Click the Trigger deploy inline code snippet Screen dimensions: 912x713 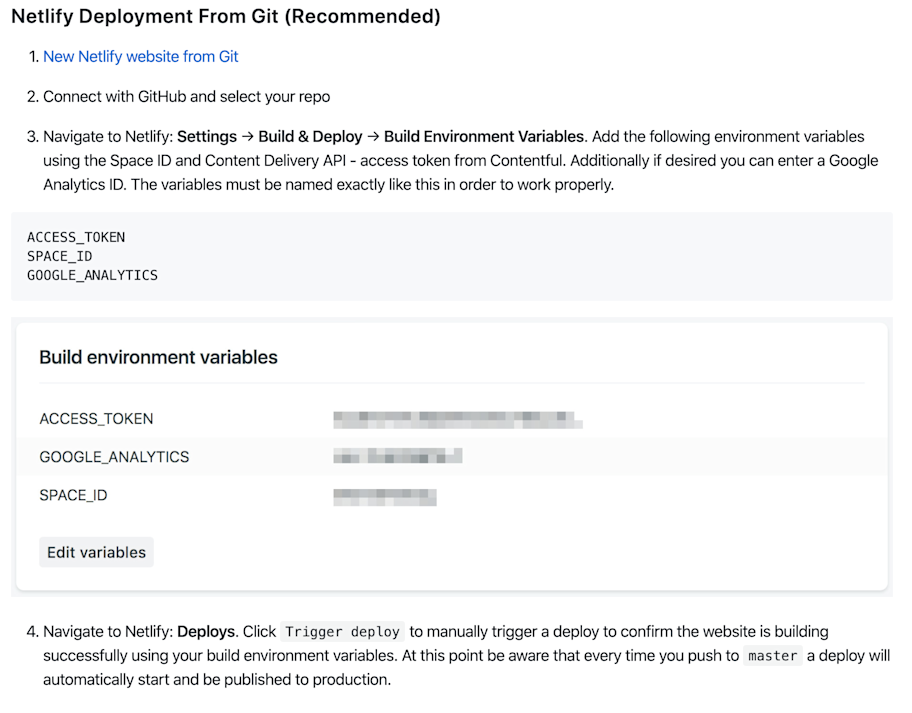pyautogui.click(x=343, y=631)
